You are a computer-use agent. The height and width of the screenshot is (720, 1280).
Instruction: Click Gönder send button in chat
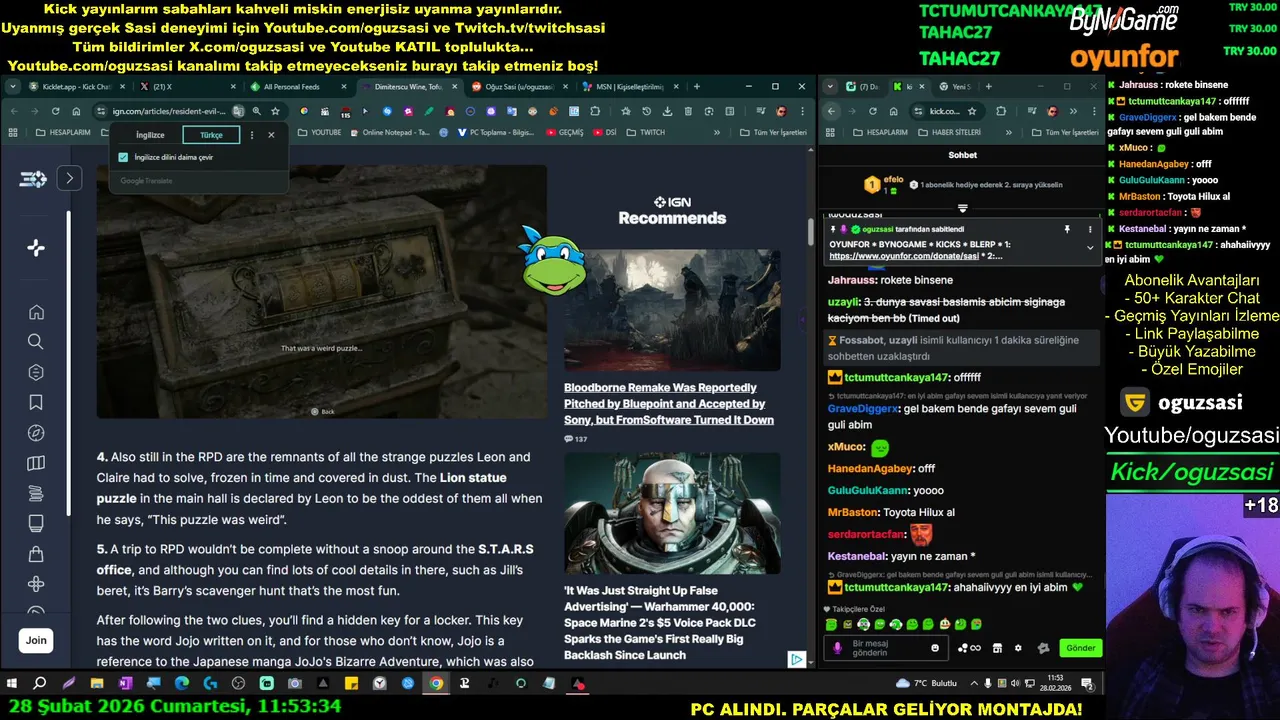pyautogui.click(x=1081, y=648)
